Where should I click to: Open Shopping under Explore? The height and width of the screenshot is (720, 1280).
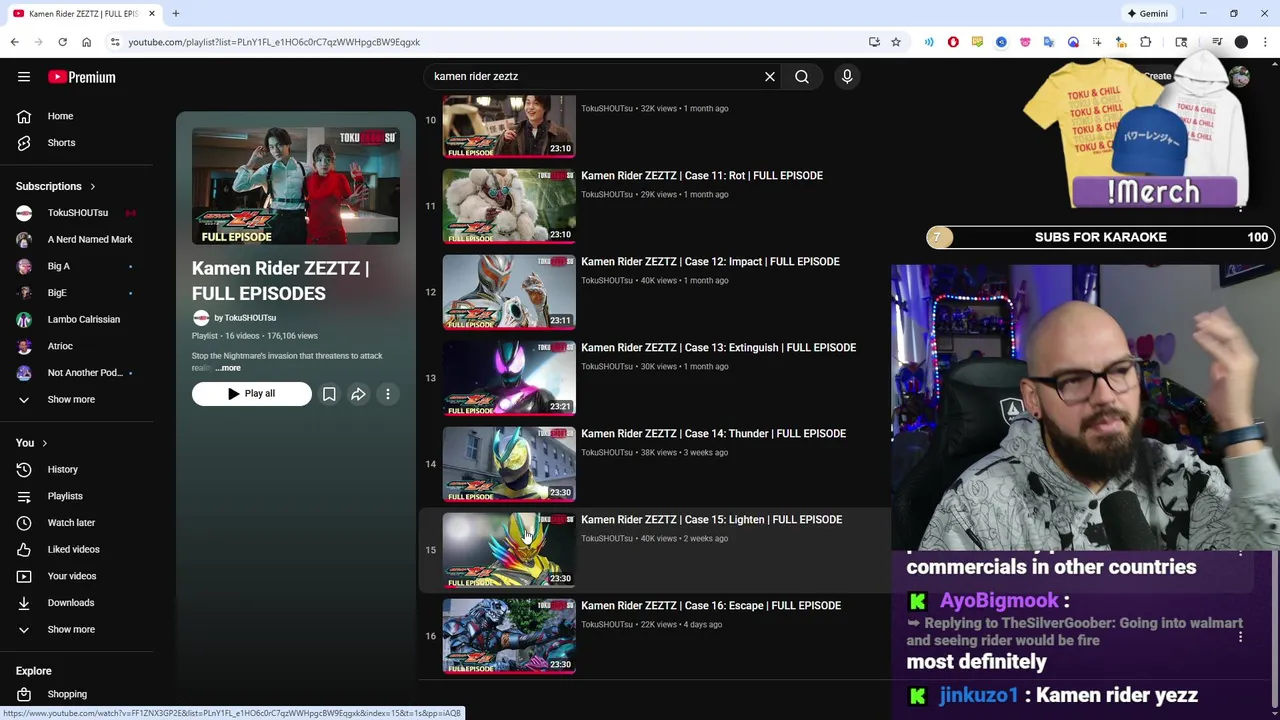coord(67,694)
